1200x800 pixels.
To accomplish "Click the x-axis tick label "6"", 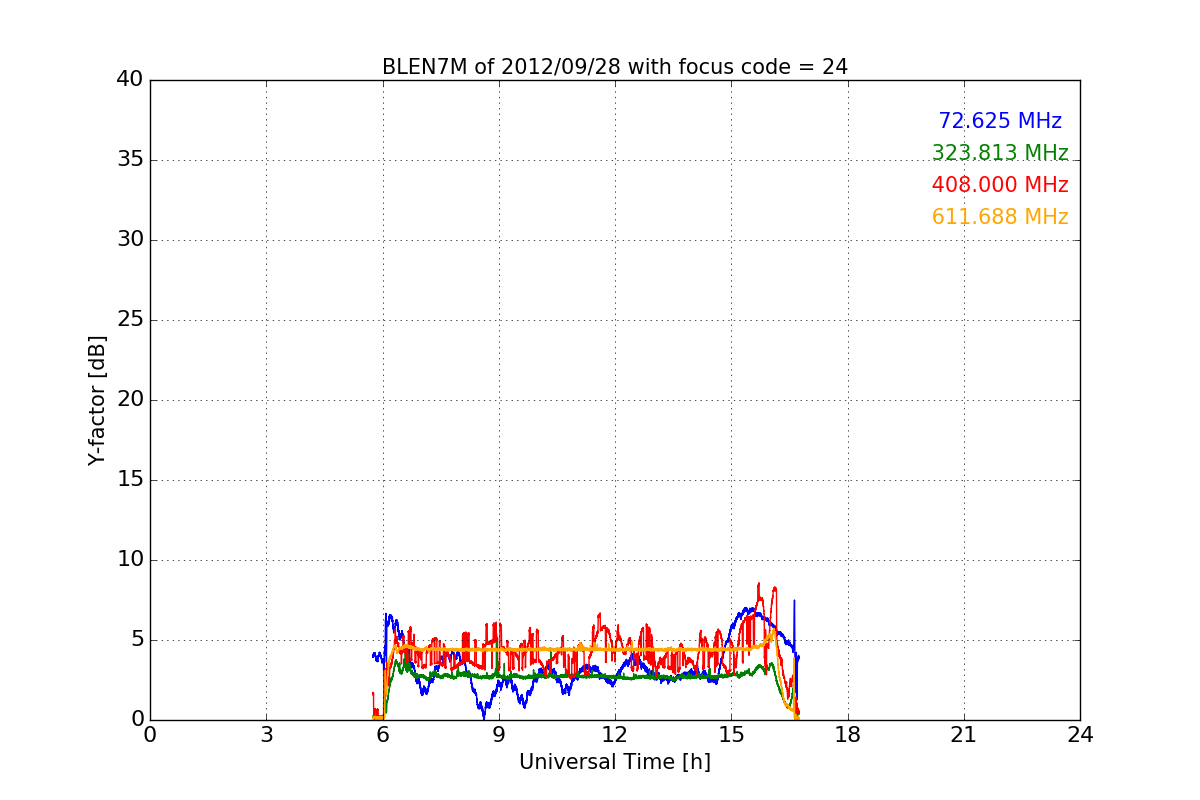I will (x=383, y=735).
